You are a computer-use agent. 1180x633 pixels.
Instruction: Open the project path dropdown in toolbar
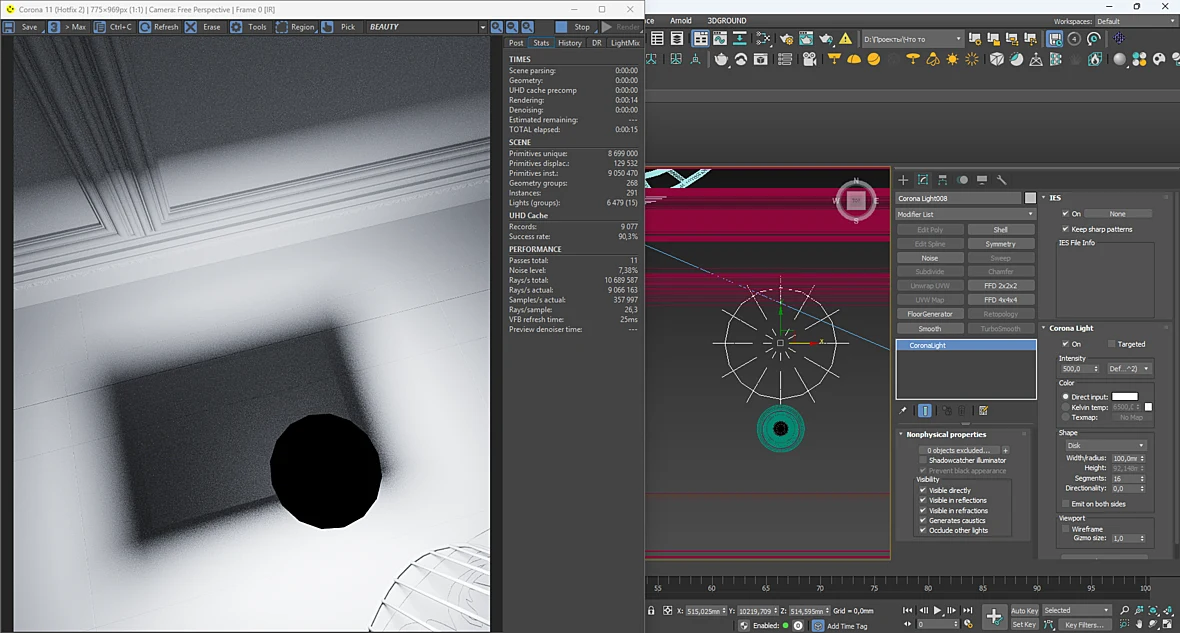coord(912,38)
